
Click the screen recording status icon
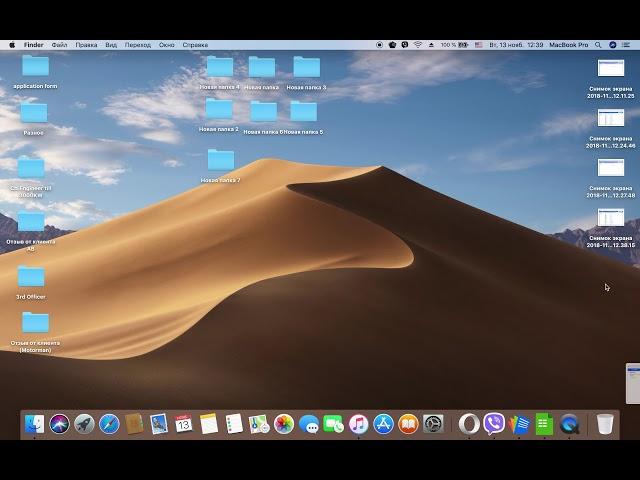[379, 45]
